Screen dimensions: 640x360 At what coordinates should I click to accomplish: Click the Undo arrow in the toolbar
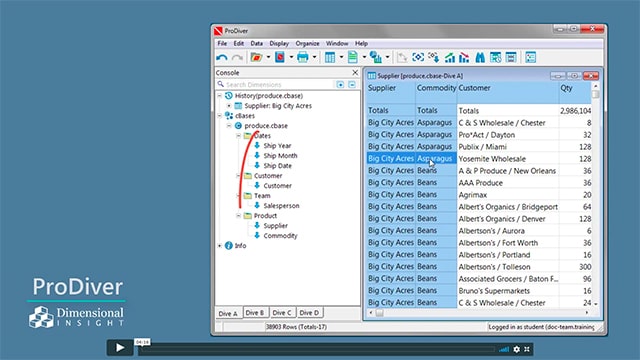coord(222,58)
